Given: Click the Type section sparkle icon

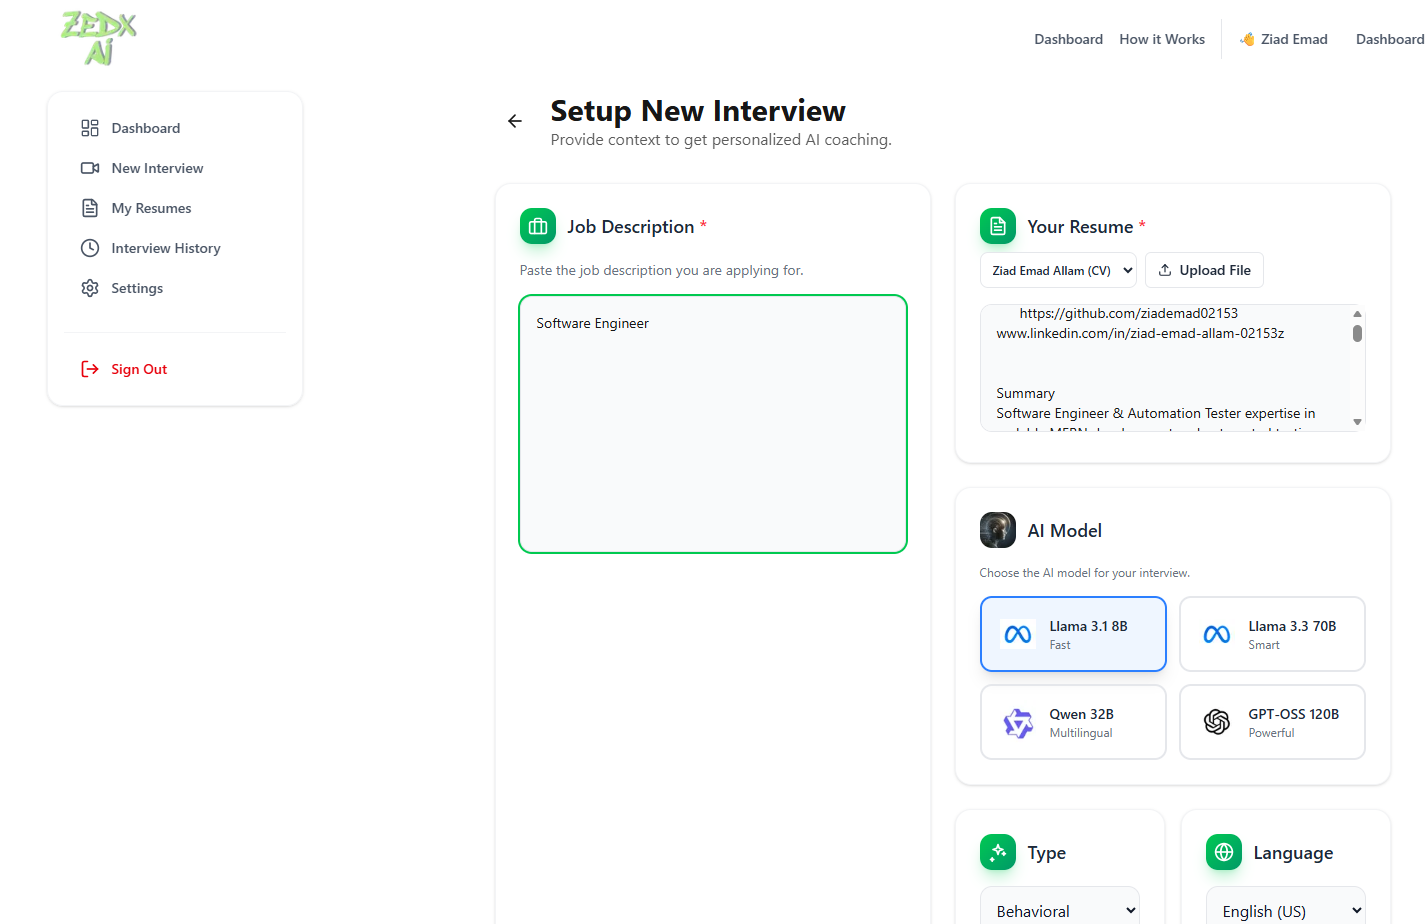Looking at the screenshot, I should 997,852.
